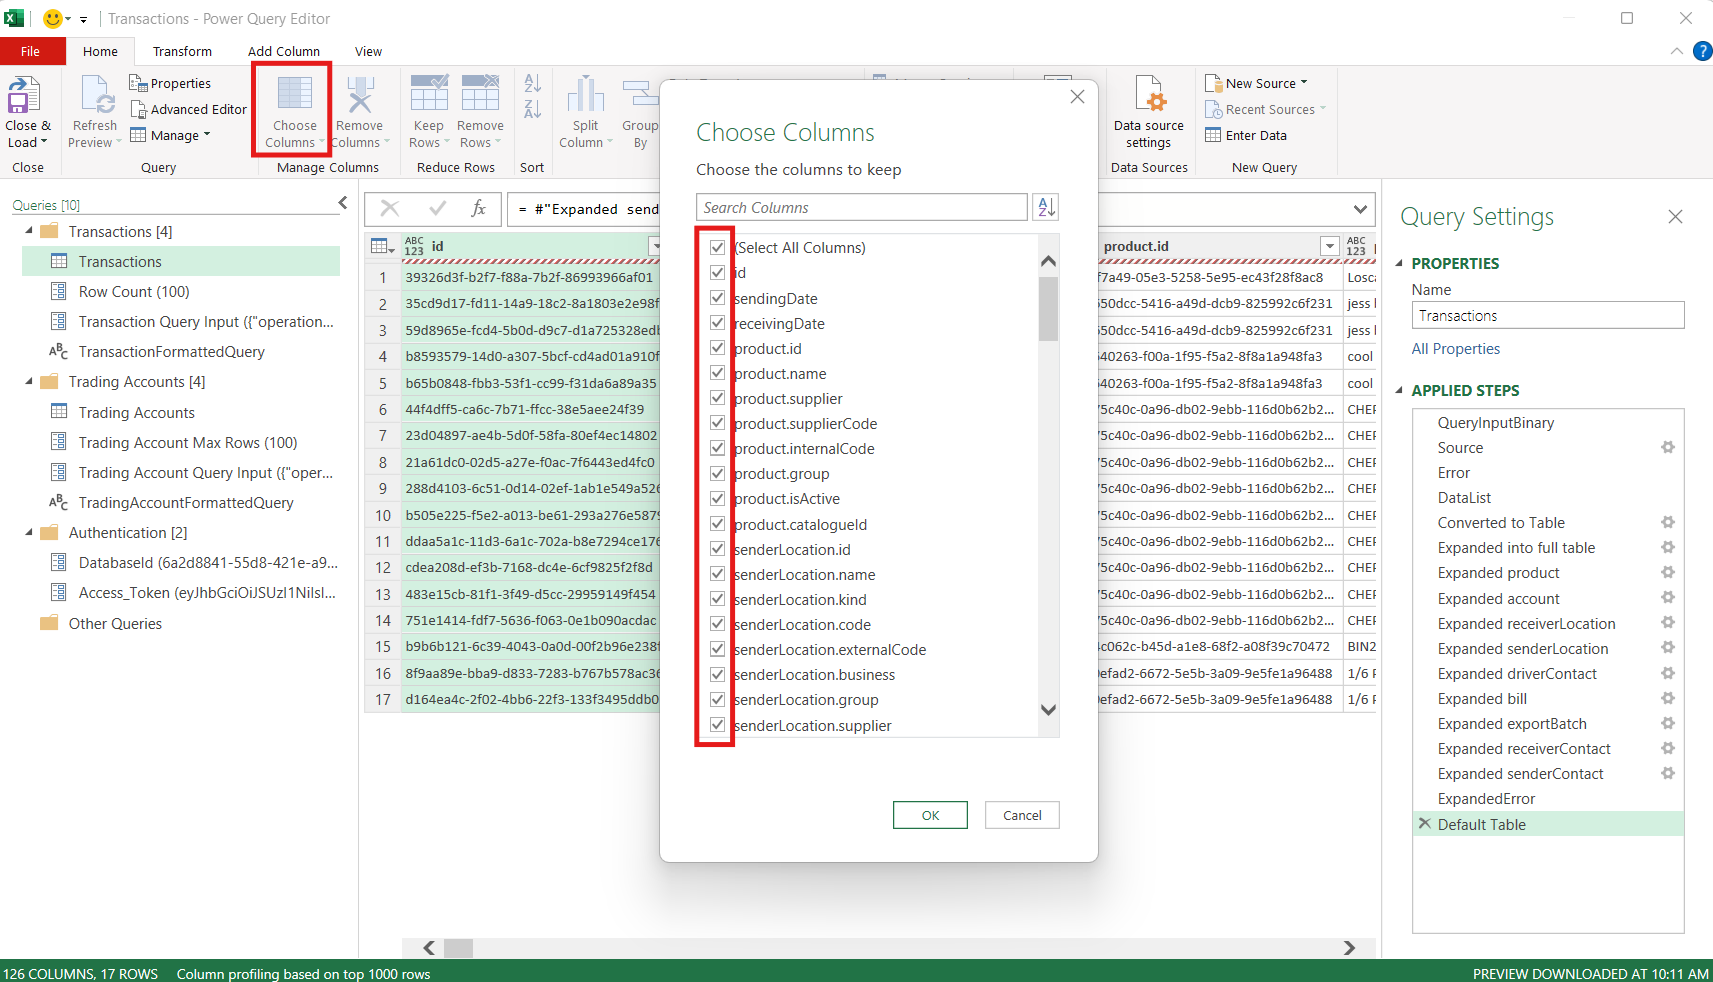The height and width of the screenshot is (982, 1713).
Task: Select the Split Column tool
Action: (x=584, y=110)
